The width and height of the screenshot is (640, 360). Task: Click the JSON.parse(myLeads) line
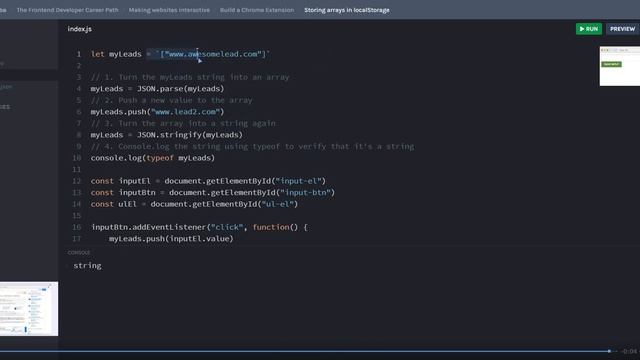coord(157,89)
